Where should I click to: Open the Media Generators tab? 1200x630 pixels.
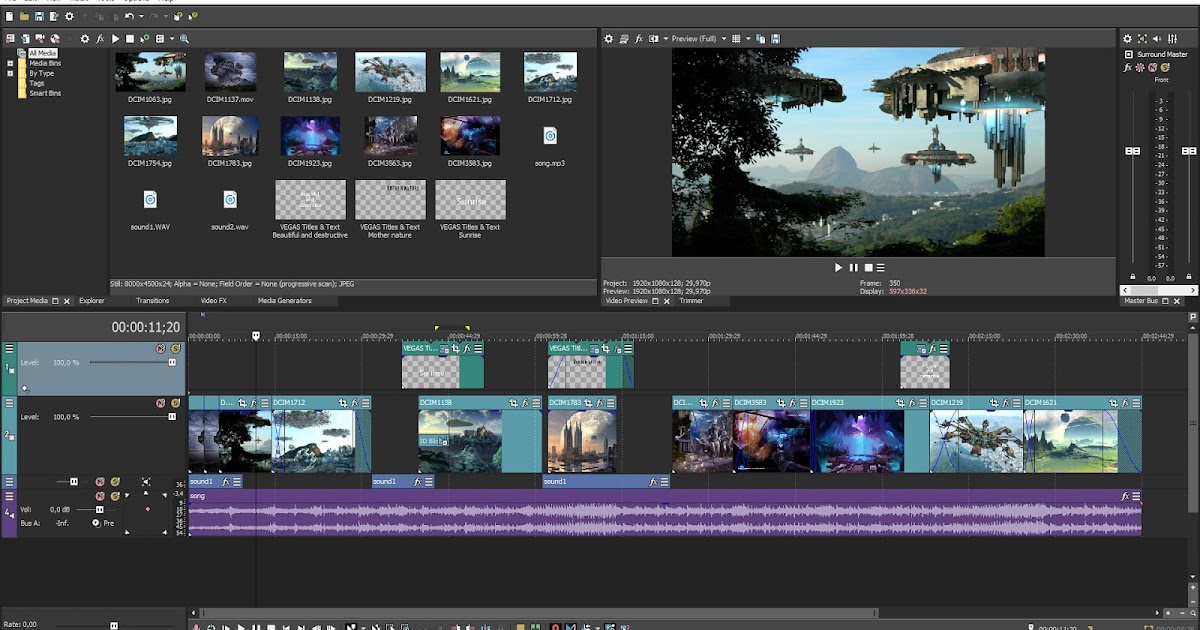tap(285, 300)
